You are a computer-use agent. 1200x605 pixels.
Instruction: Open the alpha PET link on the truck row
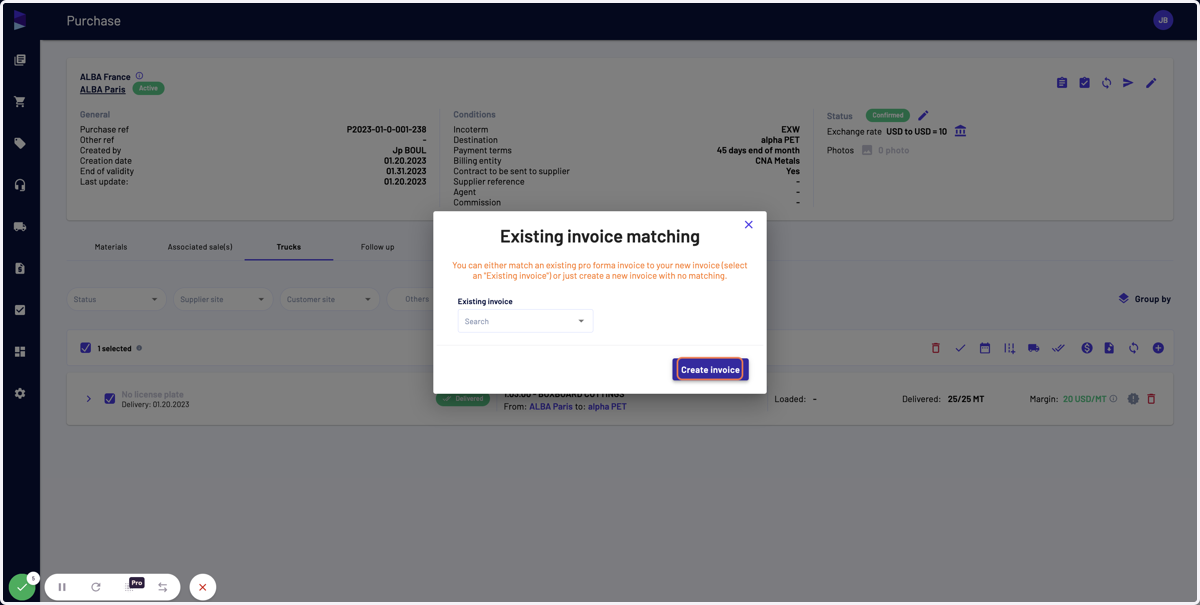(x=607, y=407)
